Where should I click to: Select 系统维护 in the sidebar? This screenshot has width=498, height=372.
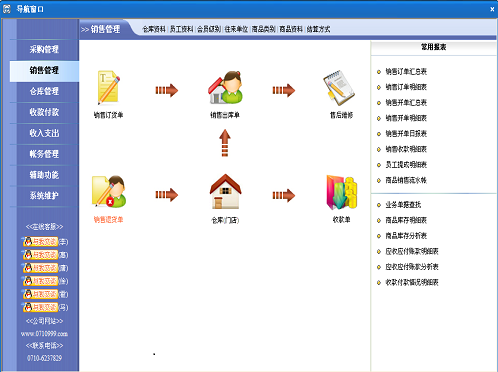point(44,196)
